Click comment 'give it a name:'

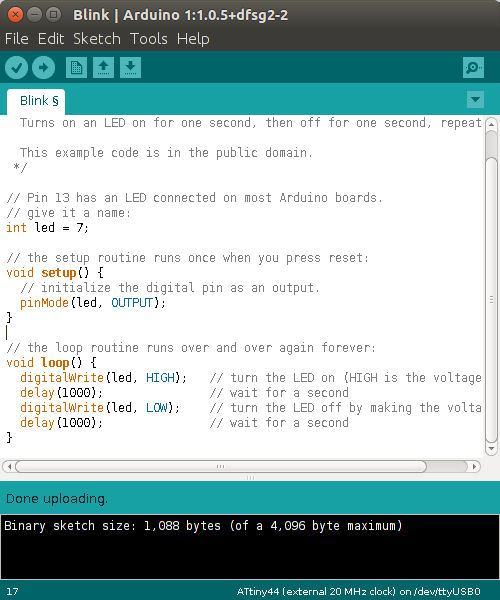[x=68, y=213]
